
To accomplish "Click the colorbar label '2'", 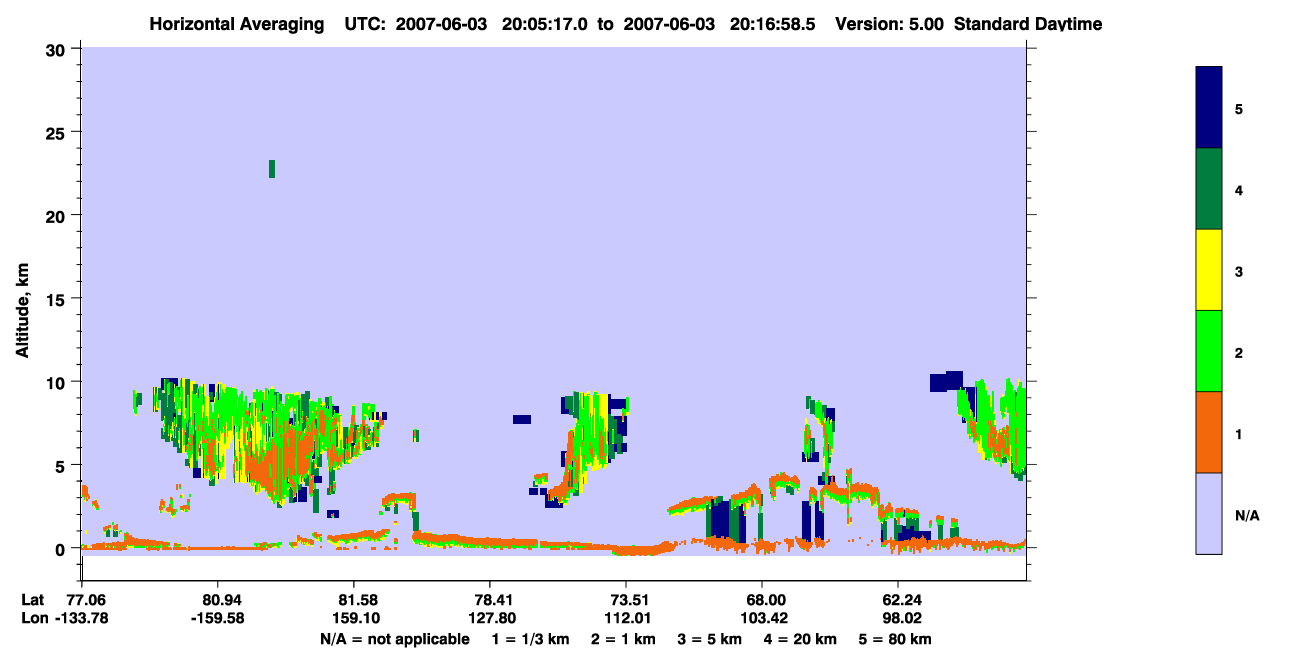I will click(x=1239, y=353).
